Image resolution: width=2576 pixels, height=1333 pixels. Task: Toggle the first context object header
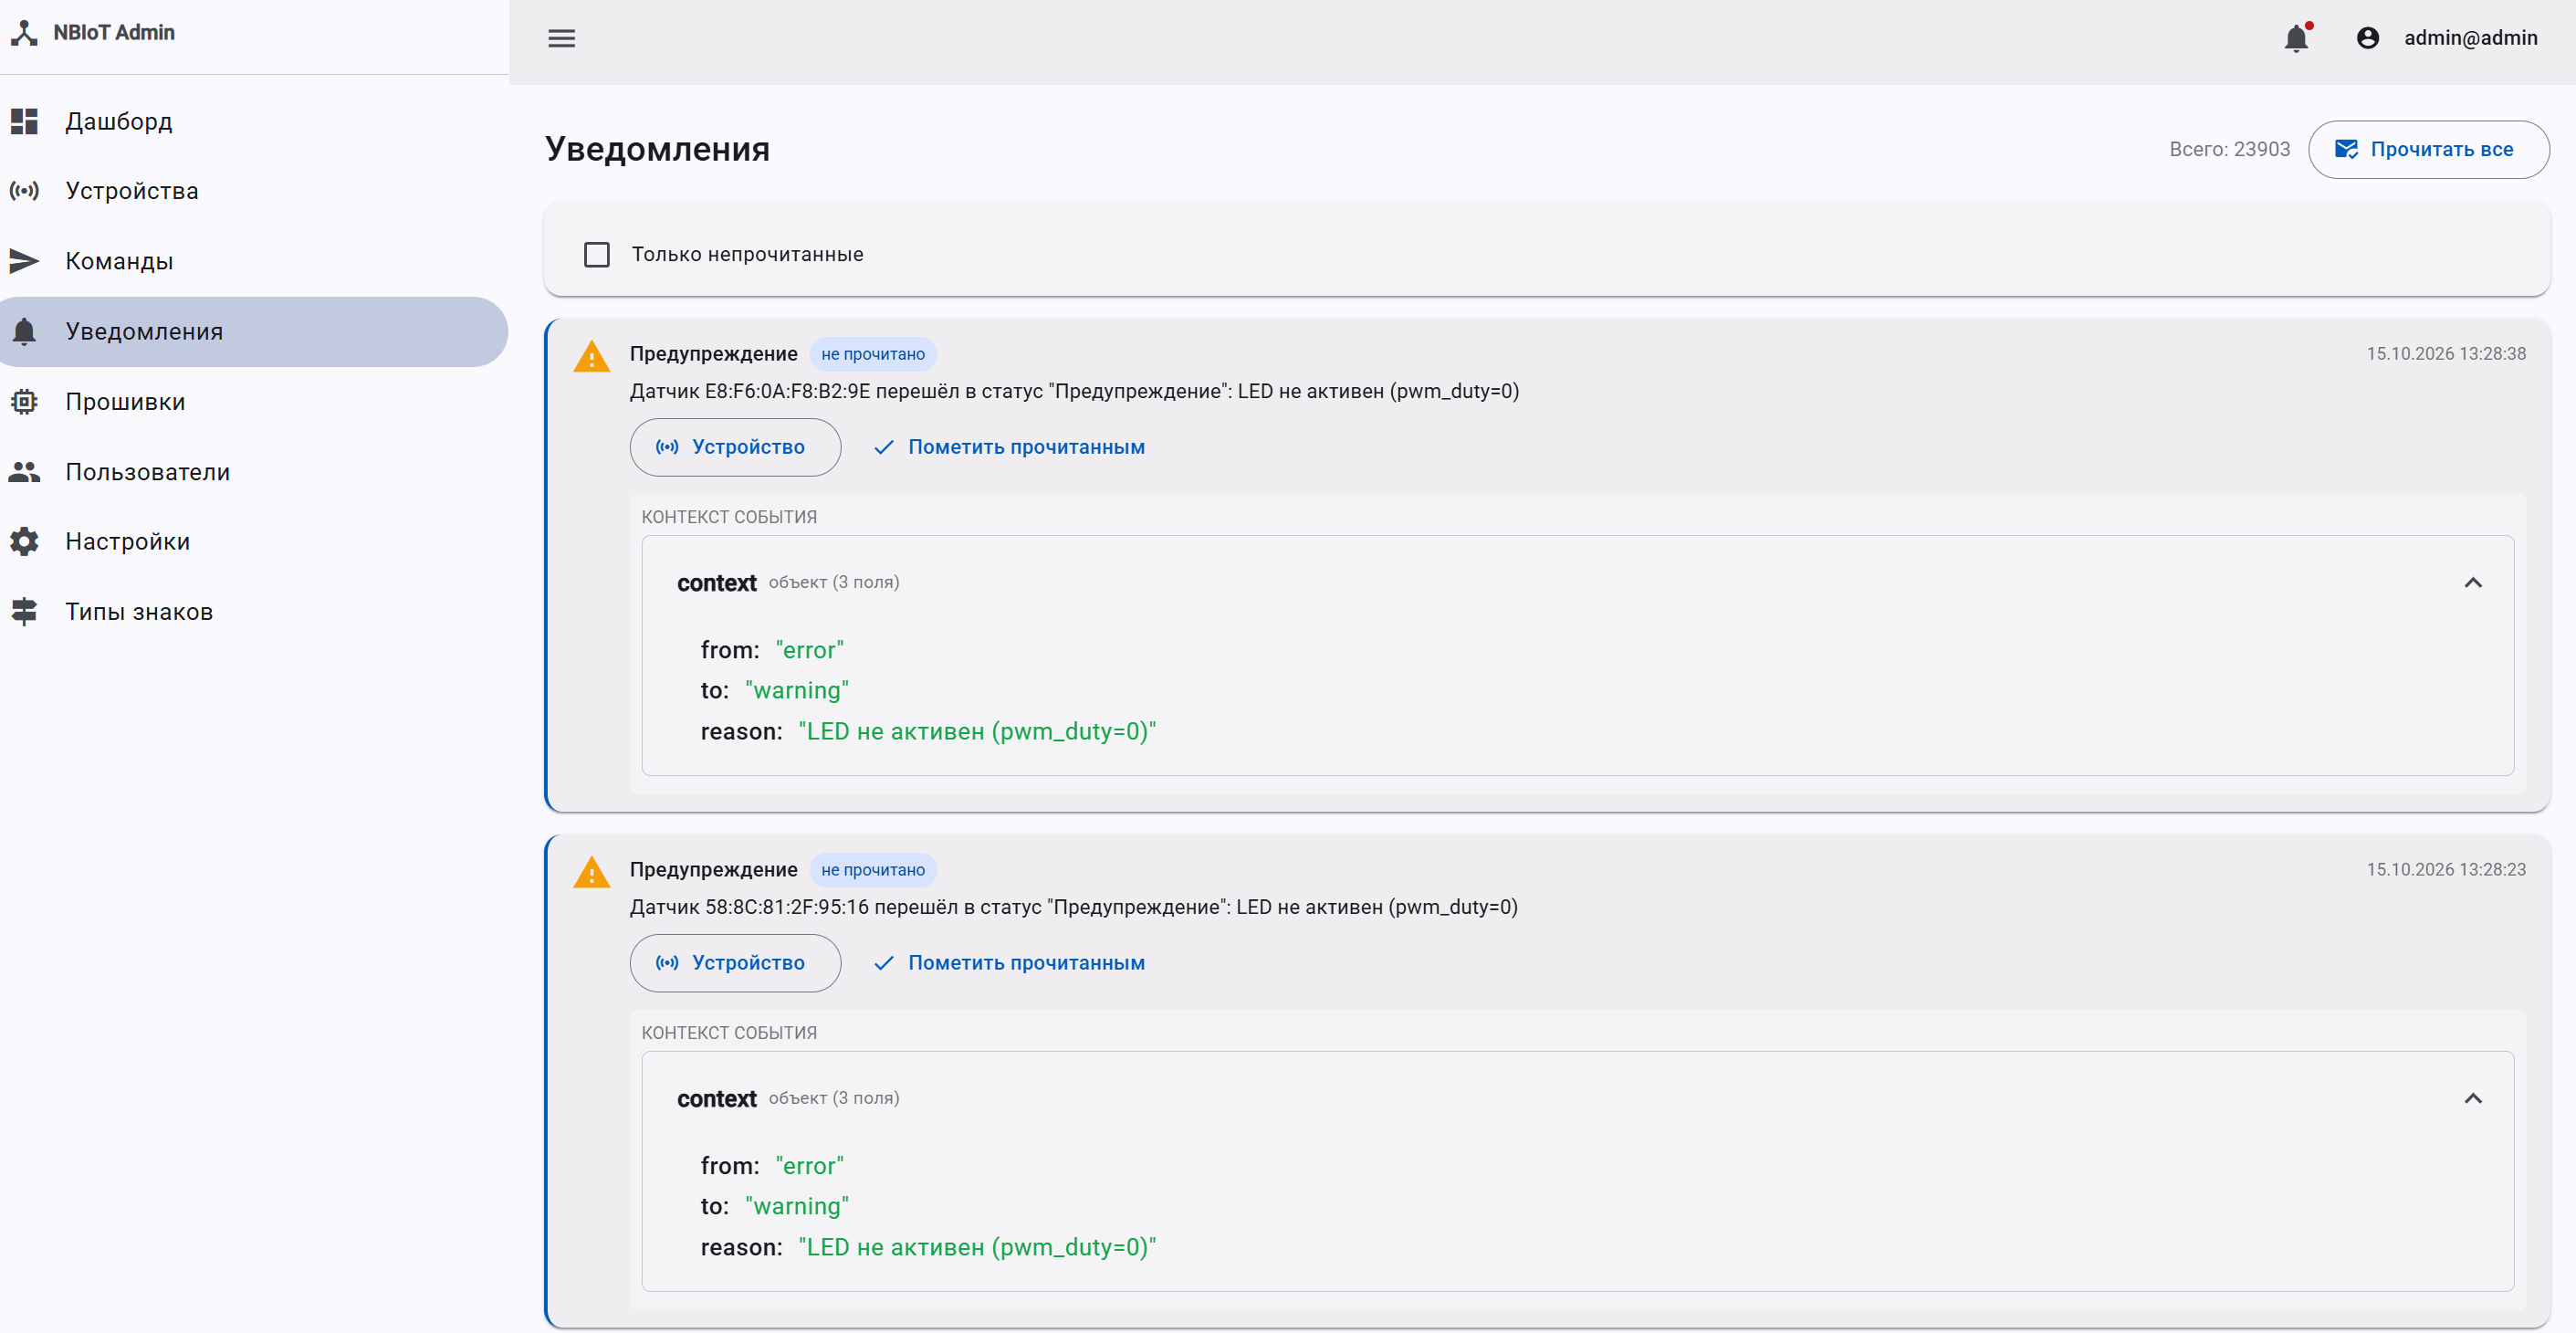pos(1577,583)
